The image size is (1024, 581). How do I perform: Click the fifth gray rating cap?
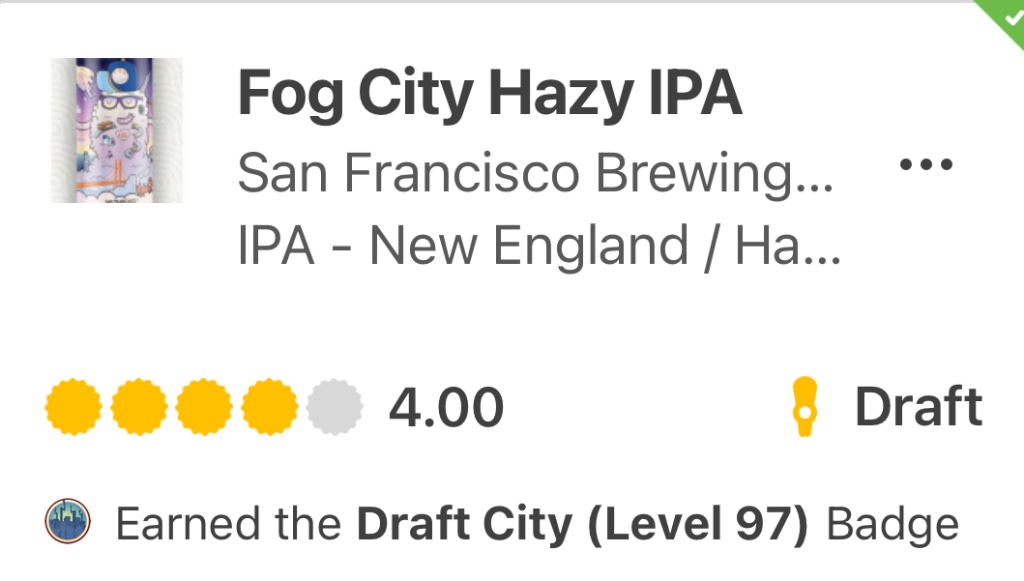(x=334, y=408)
